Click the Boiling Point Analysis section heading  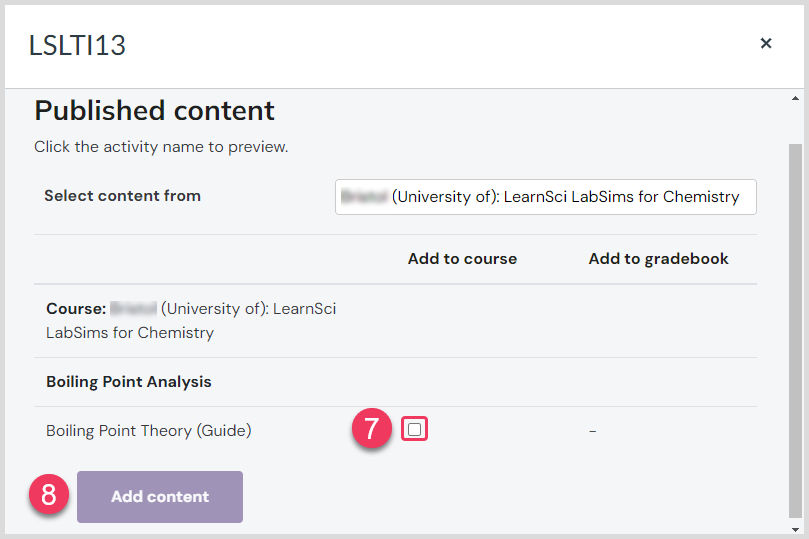tap(129, 382)
